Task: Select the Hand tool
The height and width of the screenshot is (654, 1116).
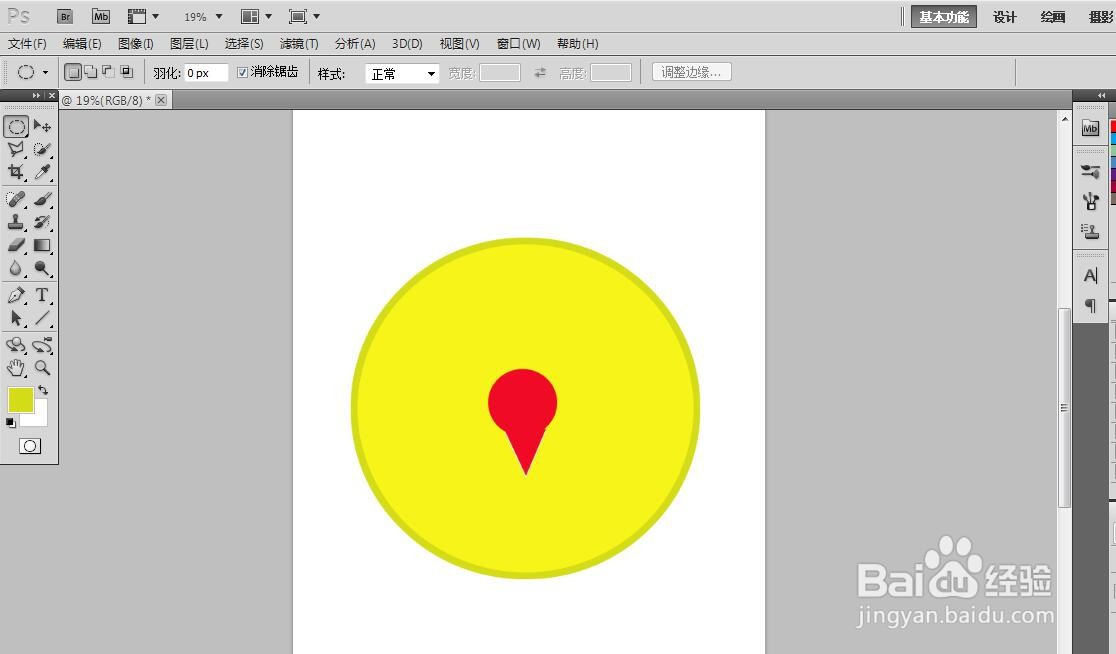Action: coord(16,368)
